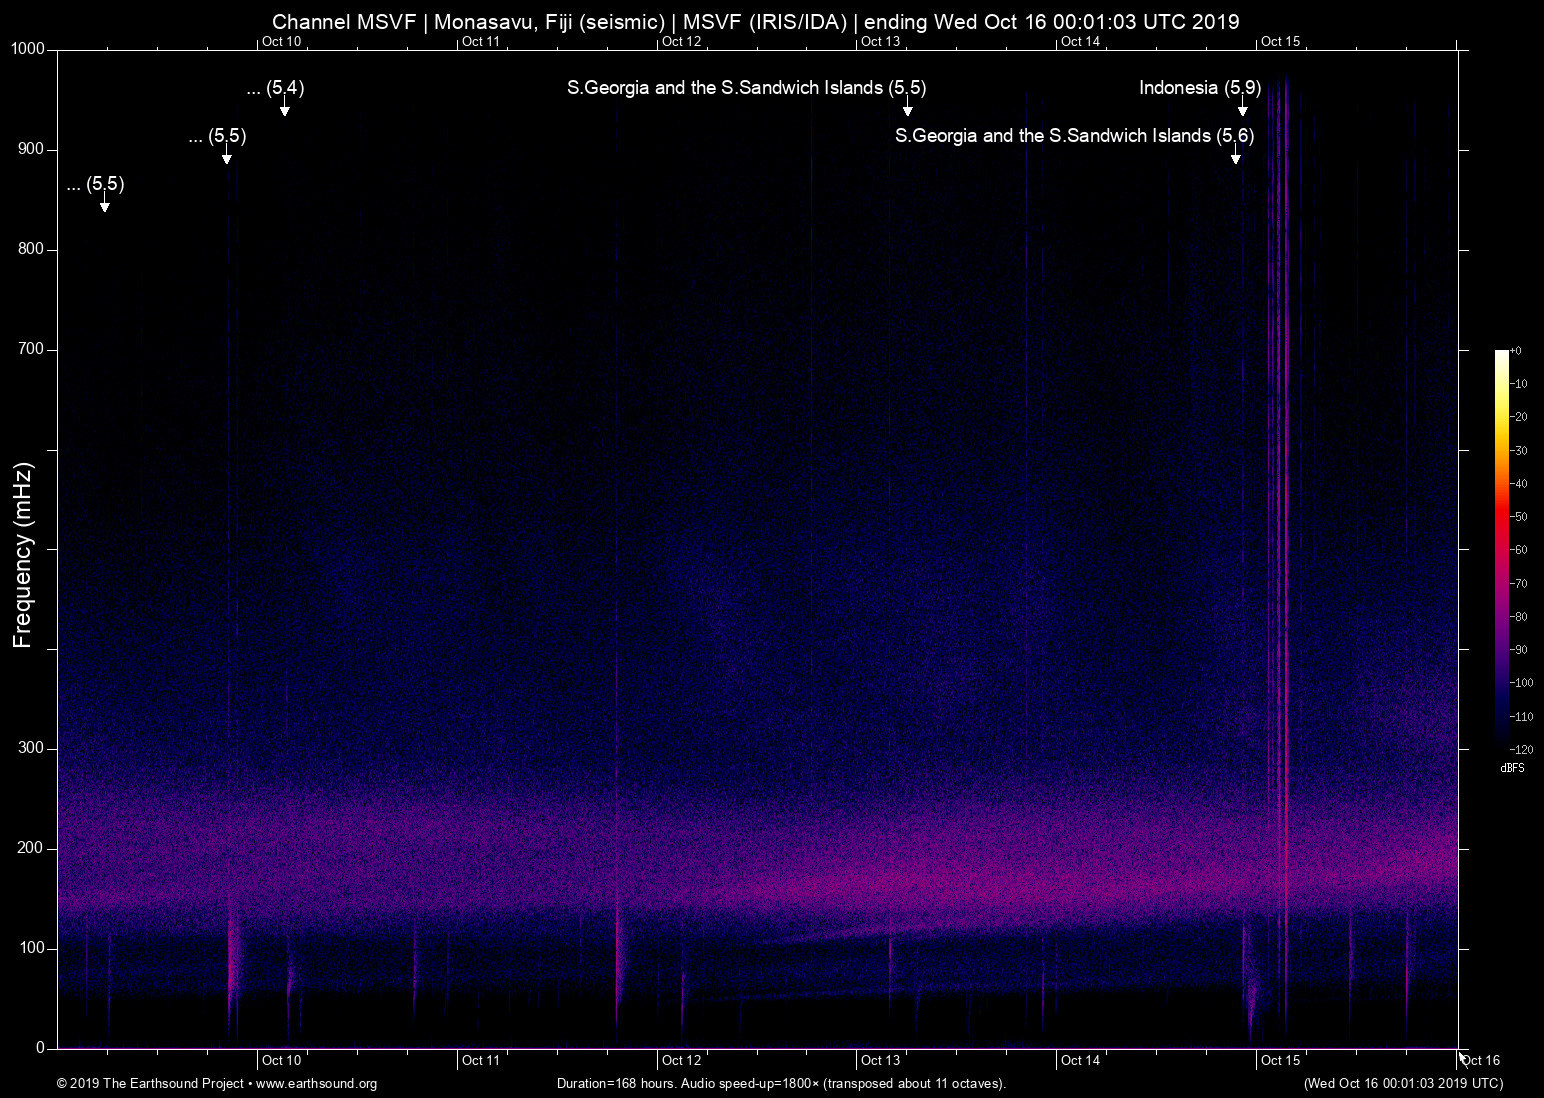Click the S.Georgia and S.Sandwich Islands (5.6) annotation
Viewport: 1544px width, 1098px height.
[1074, 135]
